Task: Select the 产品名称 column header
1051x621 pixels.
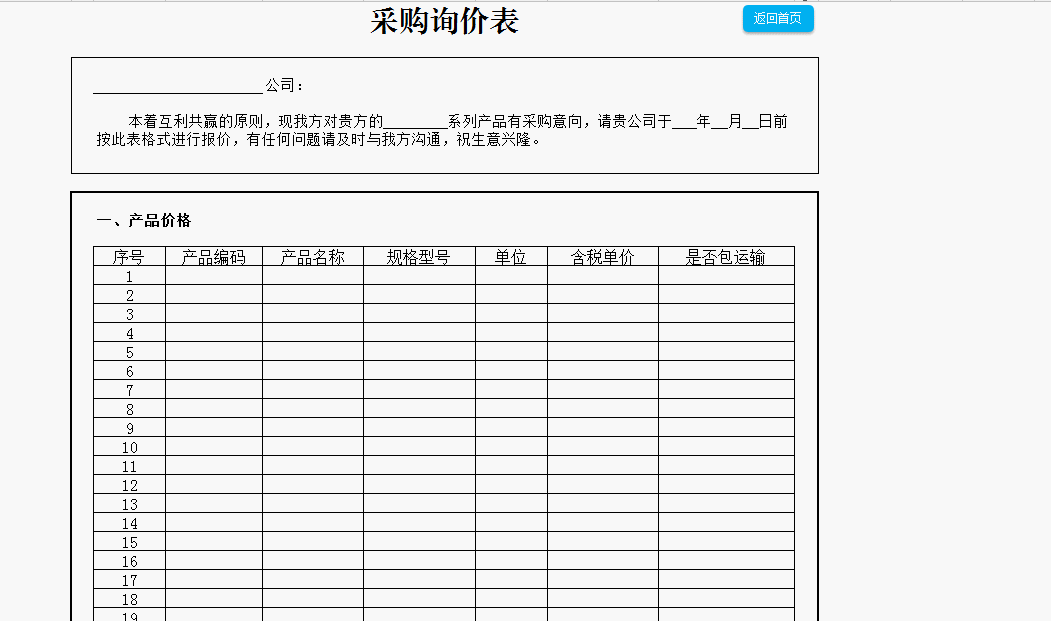Action: click(313, 256)
